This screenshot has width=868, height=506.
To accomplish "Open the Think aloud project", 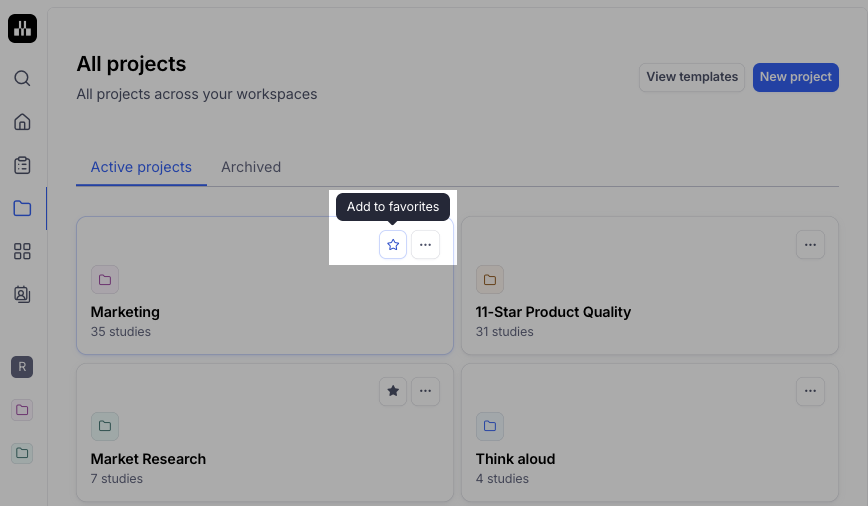I will 515,459.
